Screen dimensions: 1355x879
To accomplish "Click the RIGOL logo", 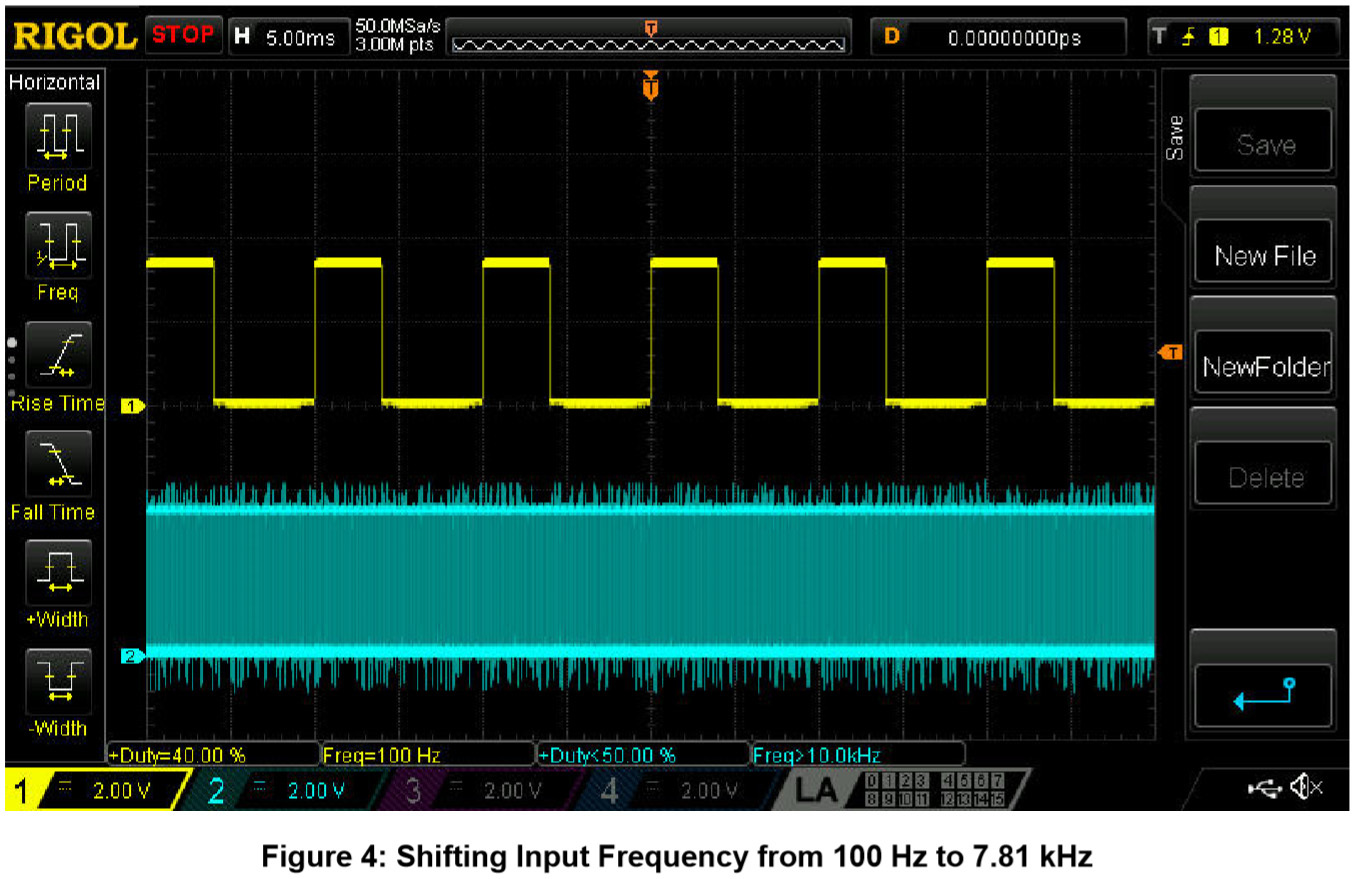I will 74,36.
